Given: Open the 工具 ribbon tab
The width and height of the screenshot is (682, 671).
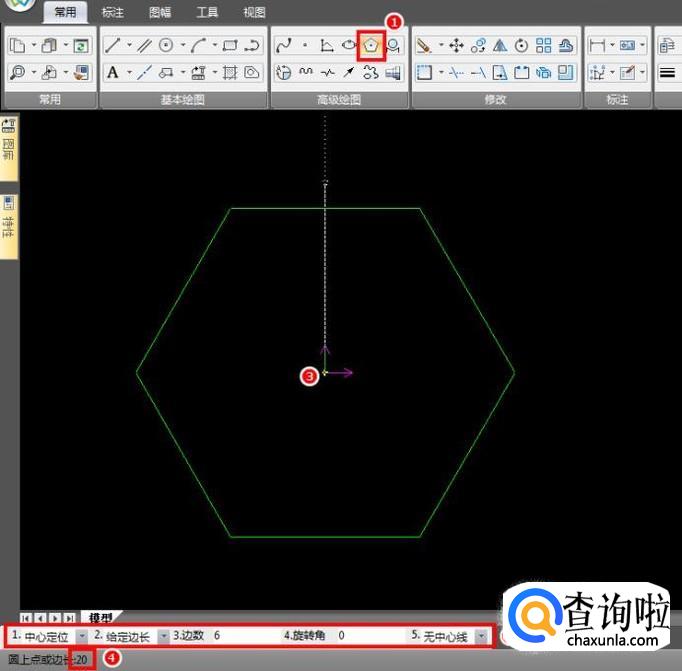Looking at the screenshot, I should (207, 13).
